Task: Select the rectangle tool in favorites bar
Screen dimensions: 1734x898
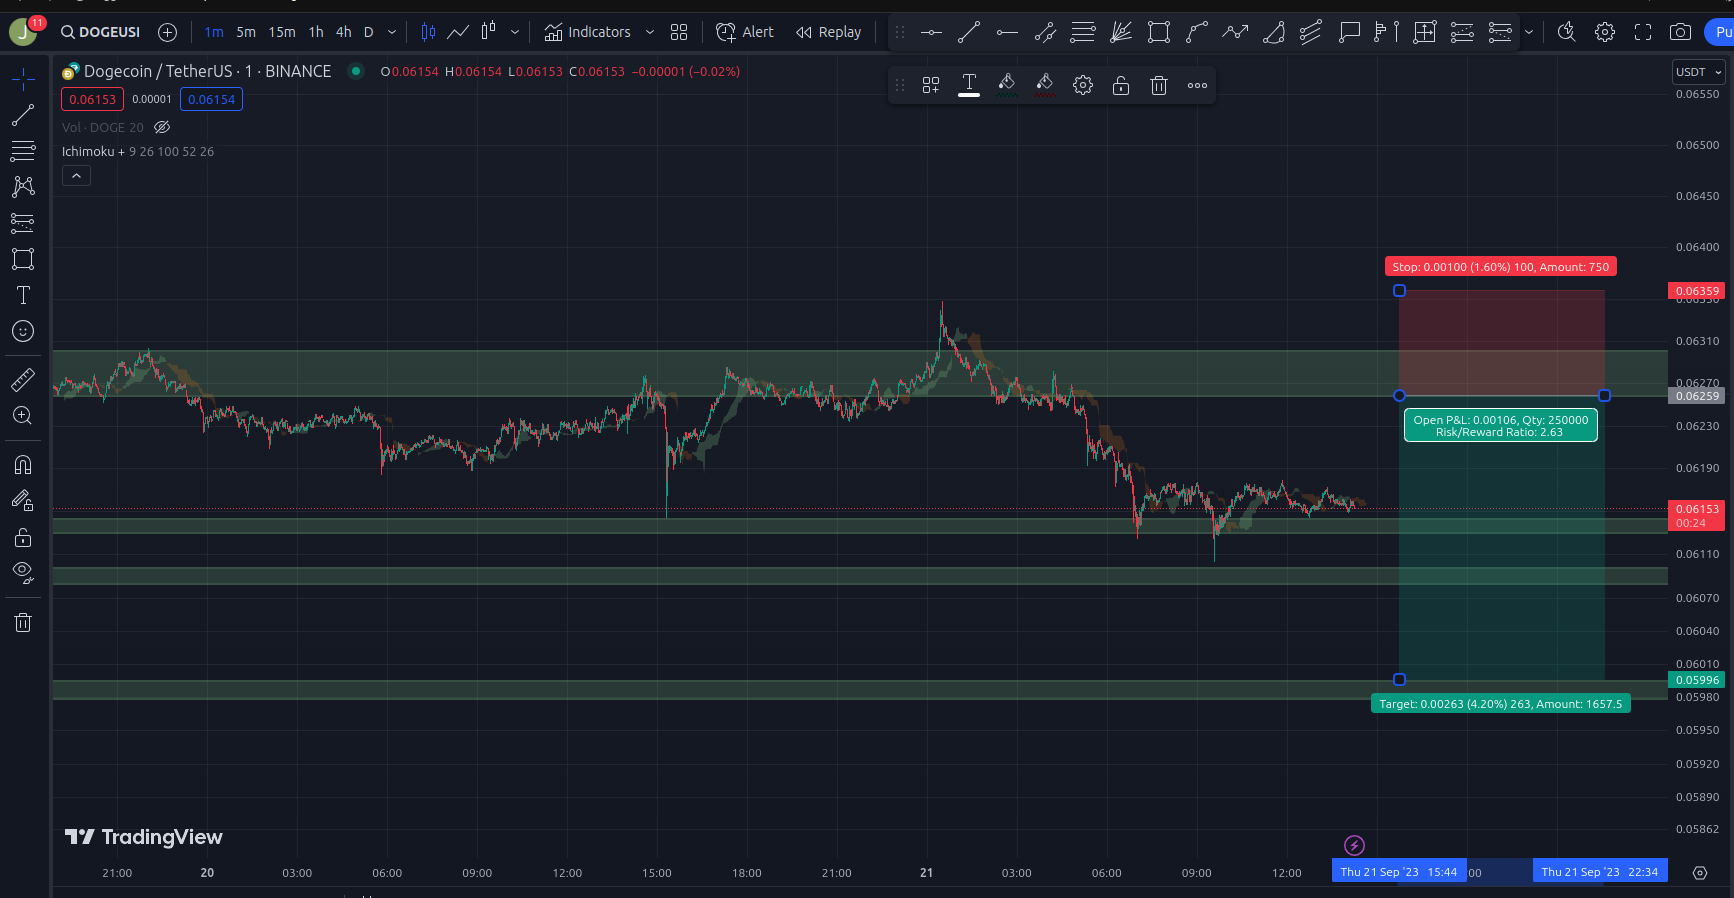Action: click(1159, 32)
